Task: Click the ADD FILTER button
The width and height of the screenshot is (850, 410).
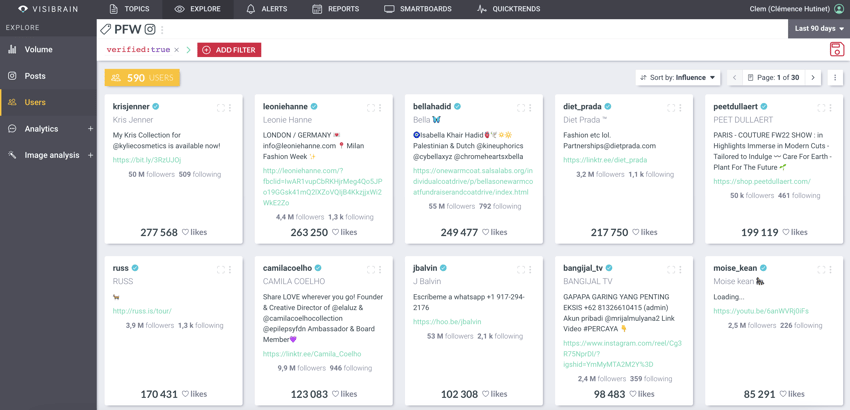Action: [229, 50]
